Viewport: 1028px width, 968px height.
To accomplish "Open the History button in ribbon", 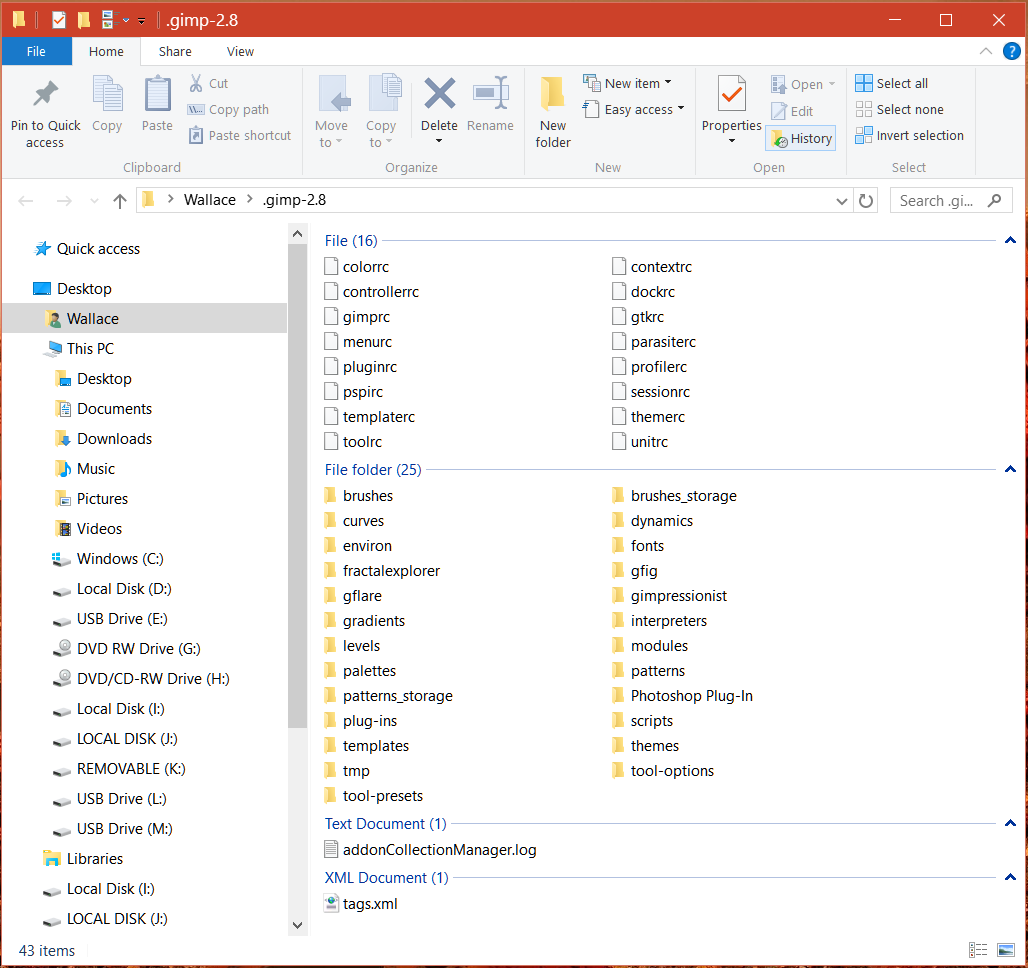I will coord(801,138).
